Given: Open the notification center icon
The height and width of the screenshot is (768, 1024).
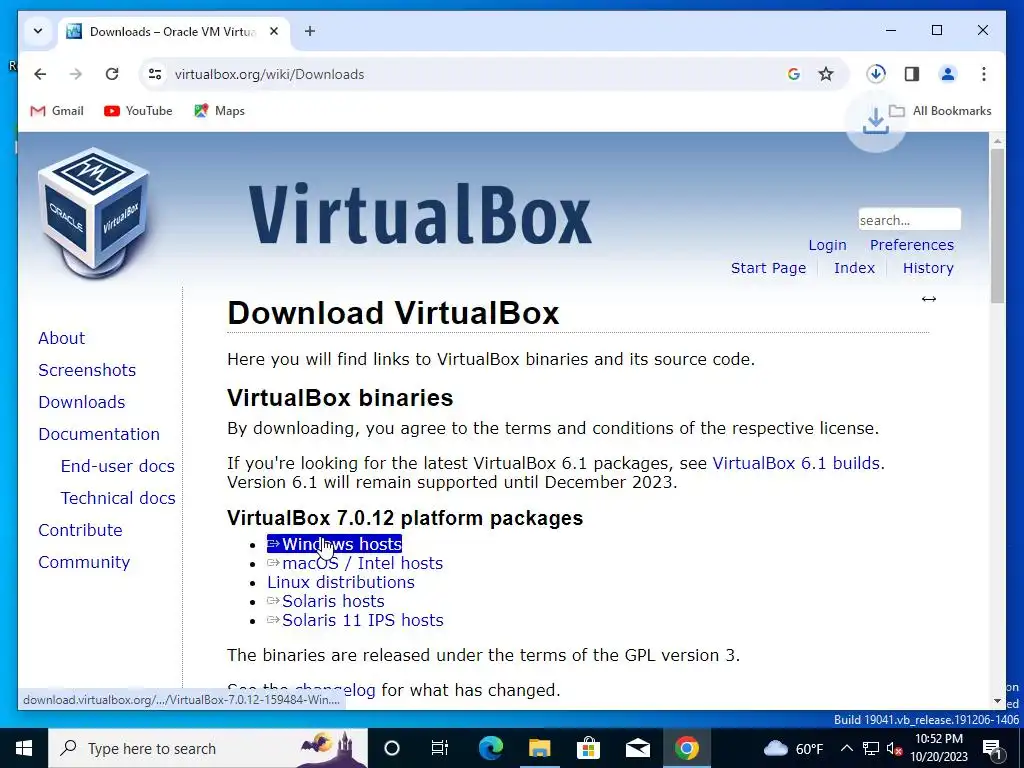Looking at the screenshot, I should (x=991, y=748).
